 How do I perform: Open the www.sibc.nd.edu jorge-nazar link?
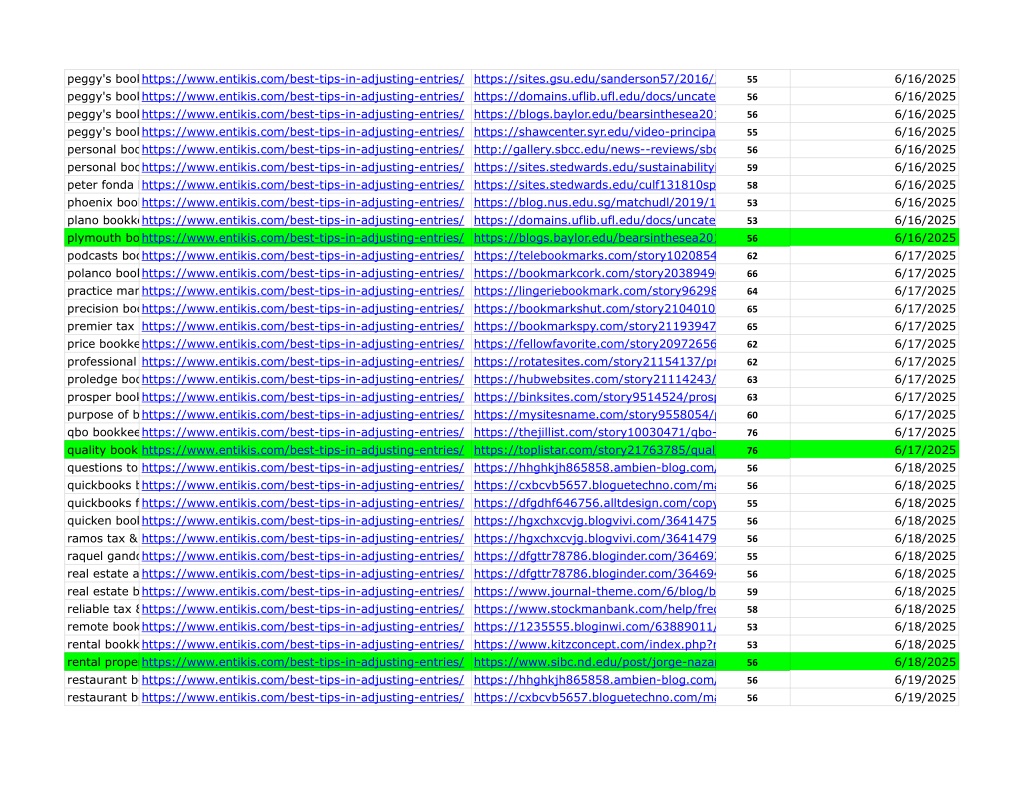[594, 662]
